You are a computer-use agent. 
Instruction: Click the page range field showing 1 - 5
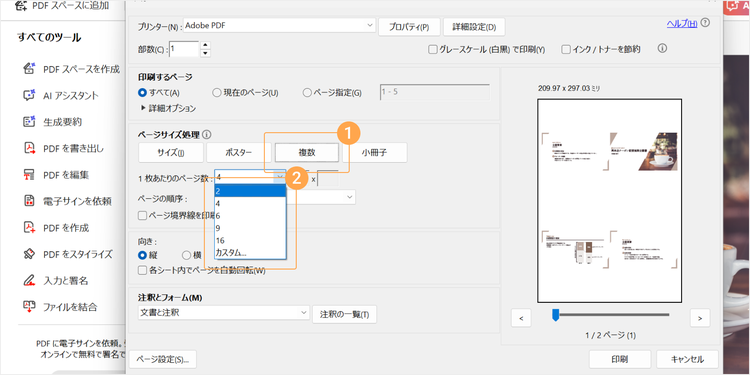click(x=435, y=92)
